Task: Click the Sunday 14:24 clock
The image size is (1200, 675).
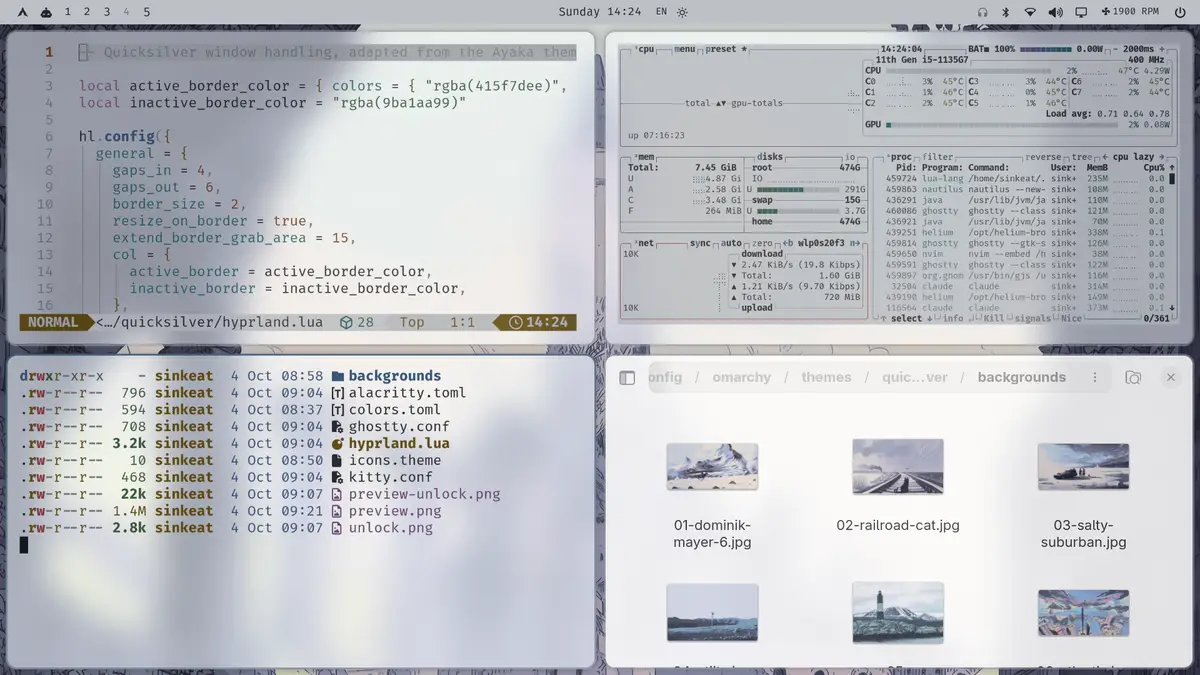Action: [600, 12]
